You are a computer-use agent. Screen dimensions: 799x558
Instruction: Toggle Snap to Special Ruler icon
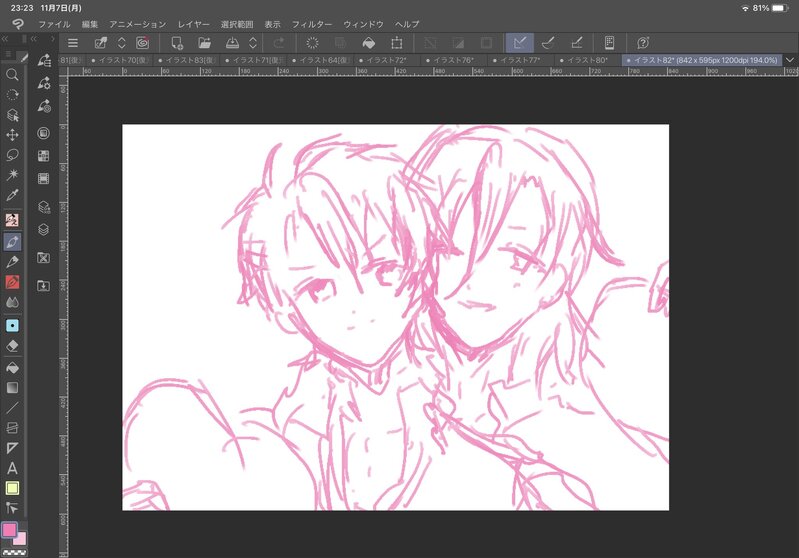tap(548, 43)
